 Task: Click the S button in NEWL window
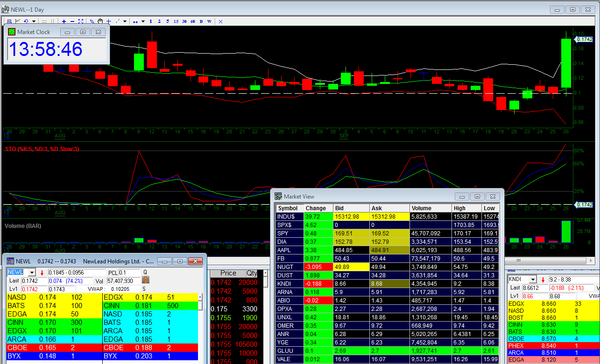pyautogui.click(x=144, y=289)
